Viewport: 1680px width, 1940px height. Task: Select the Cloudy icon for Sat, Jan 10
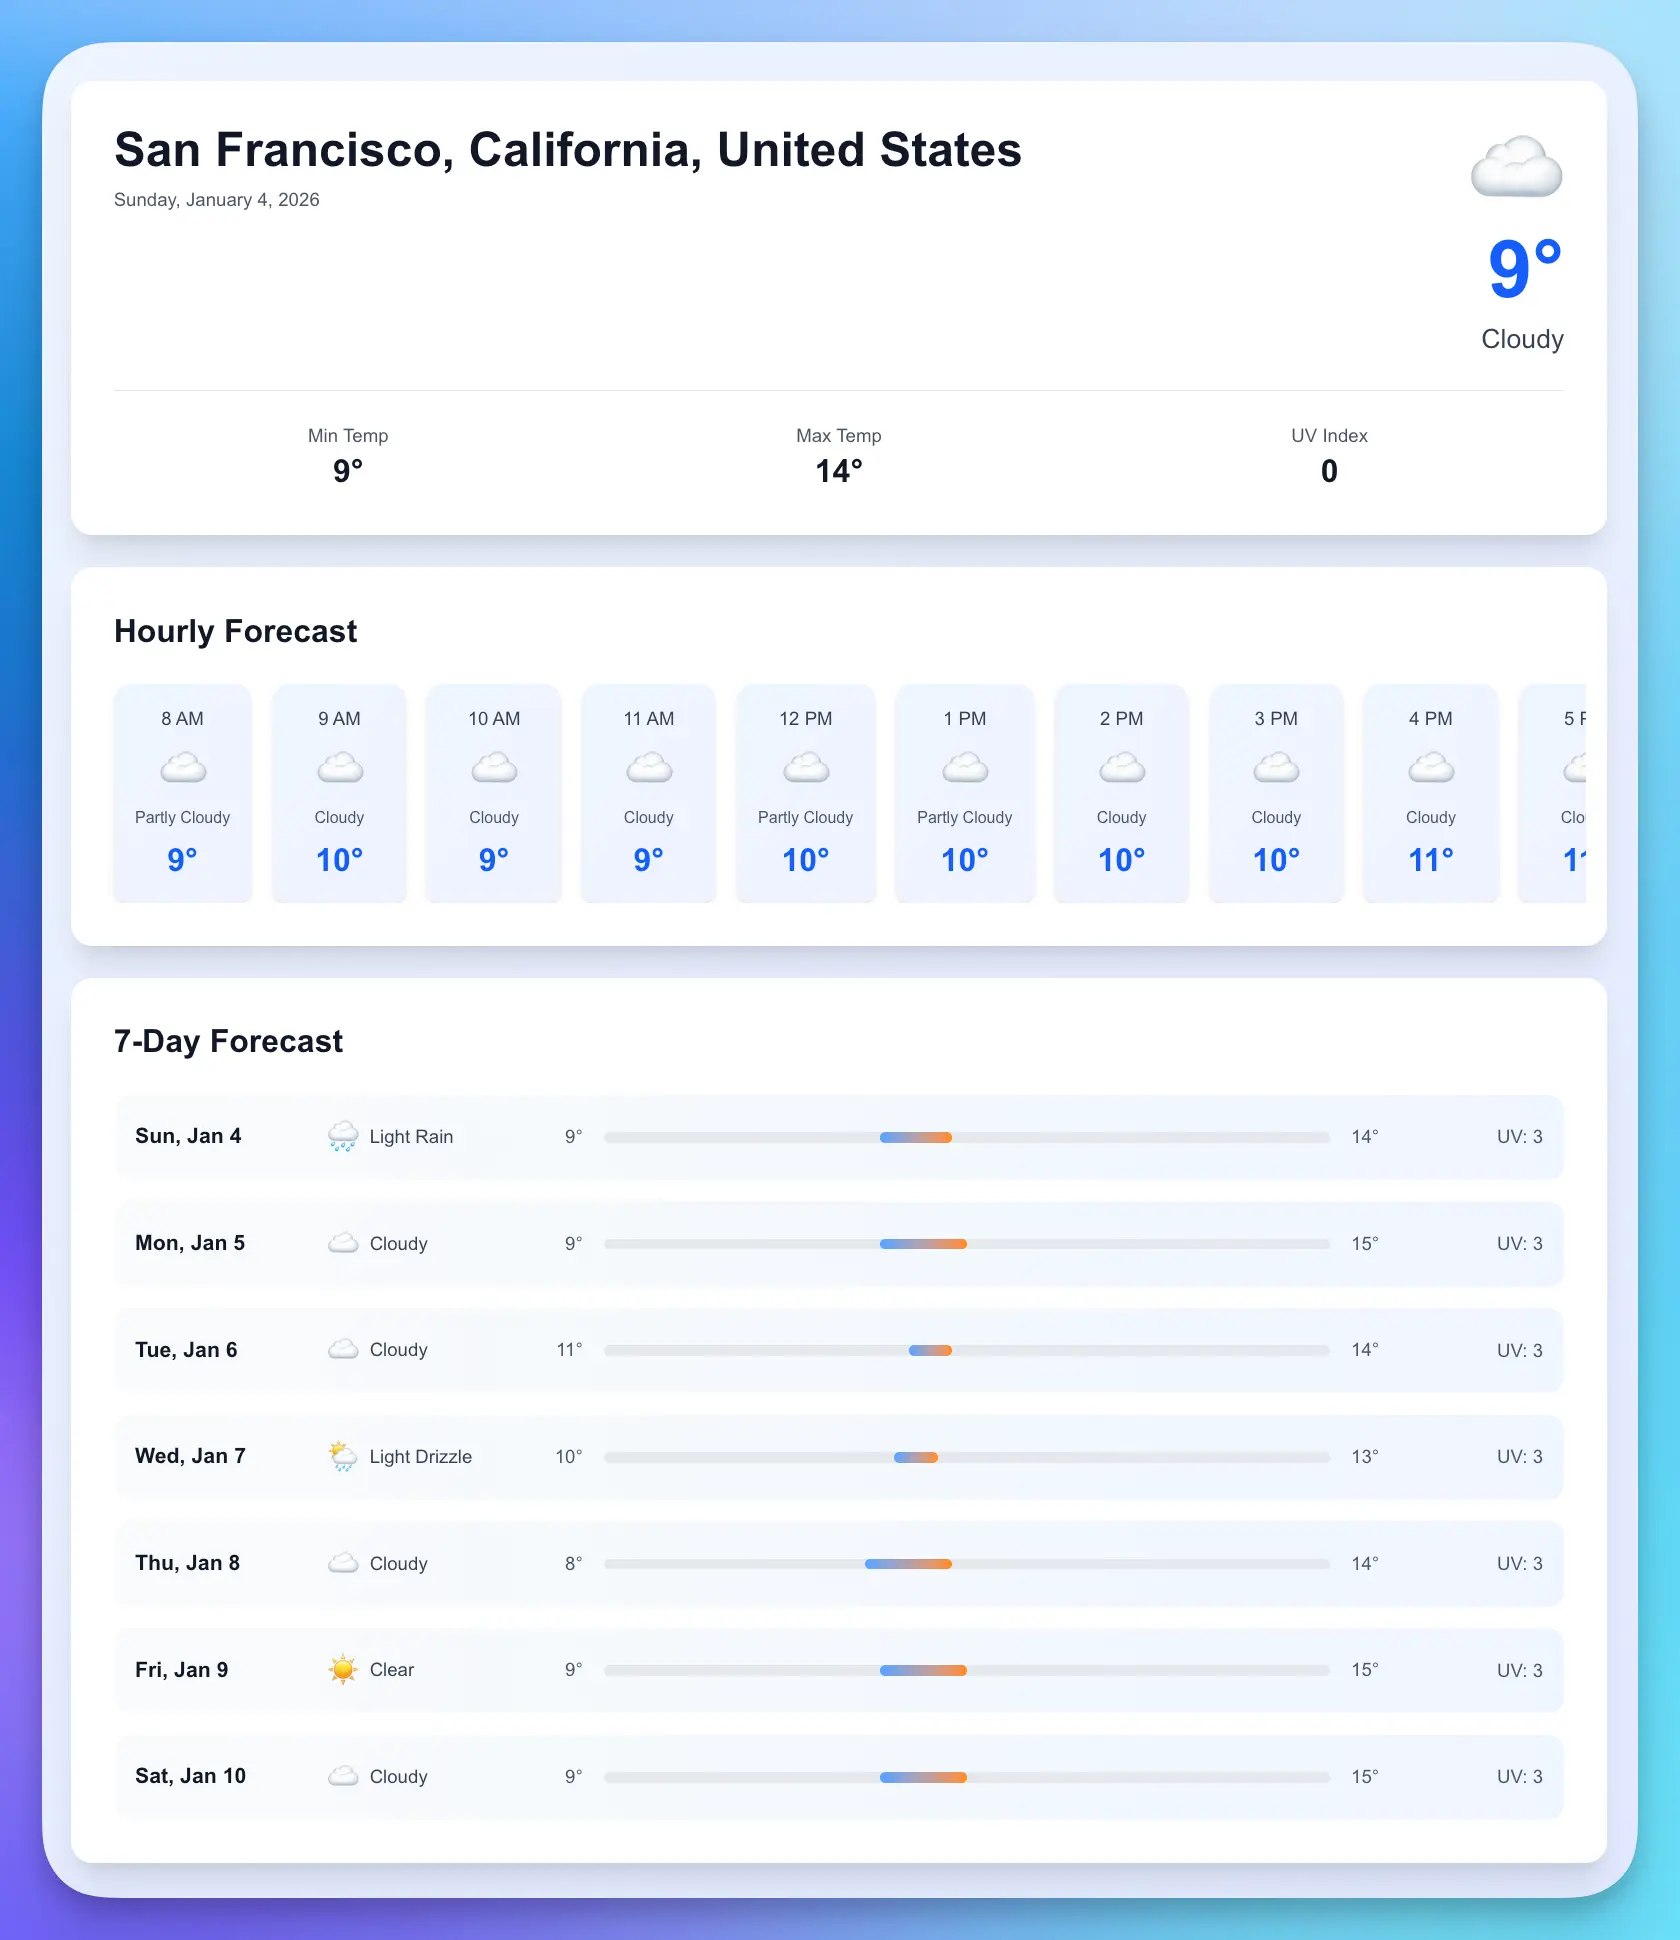coord(344,1776)
